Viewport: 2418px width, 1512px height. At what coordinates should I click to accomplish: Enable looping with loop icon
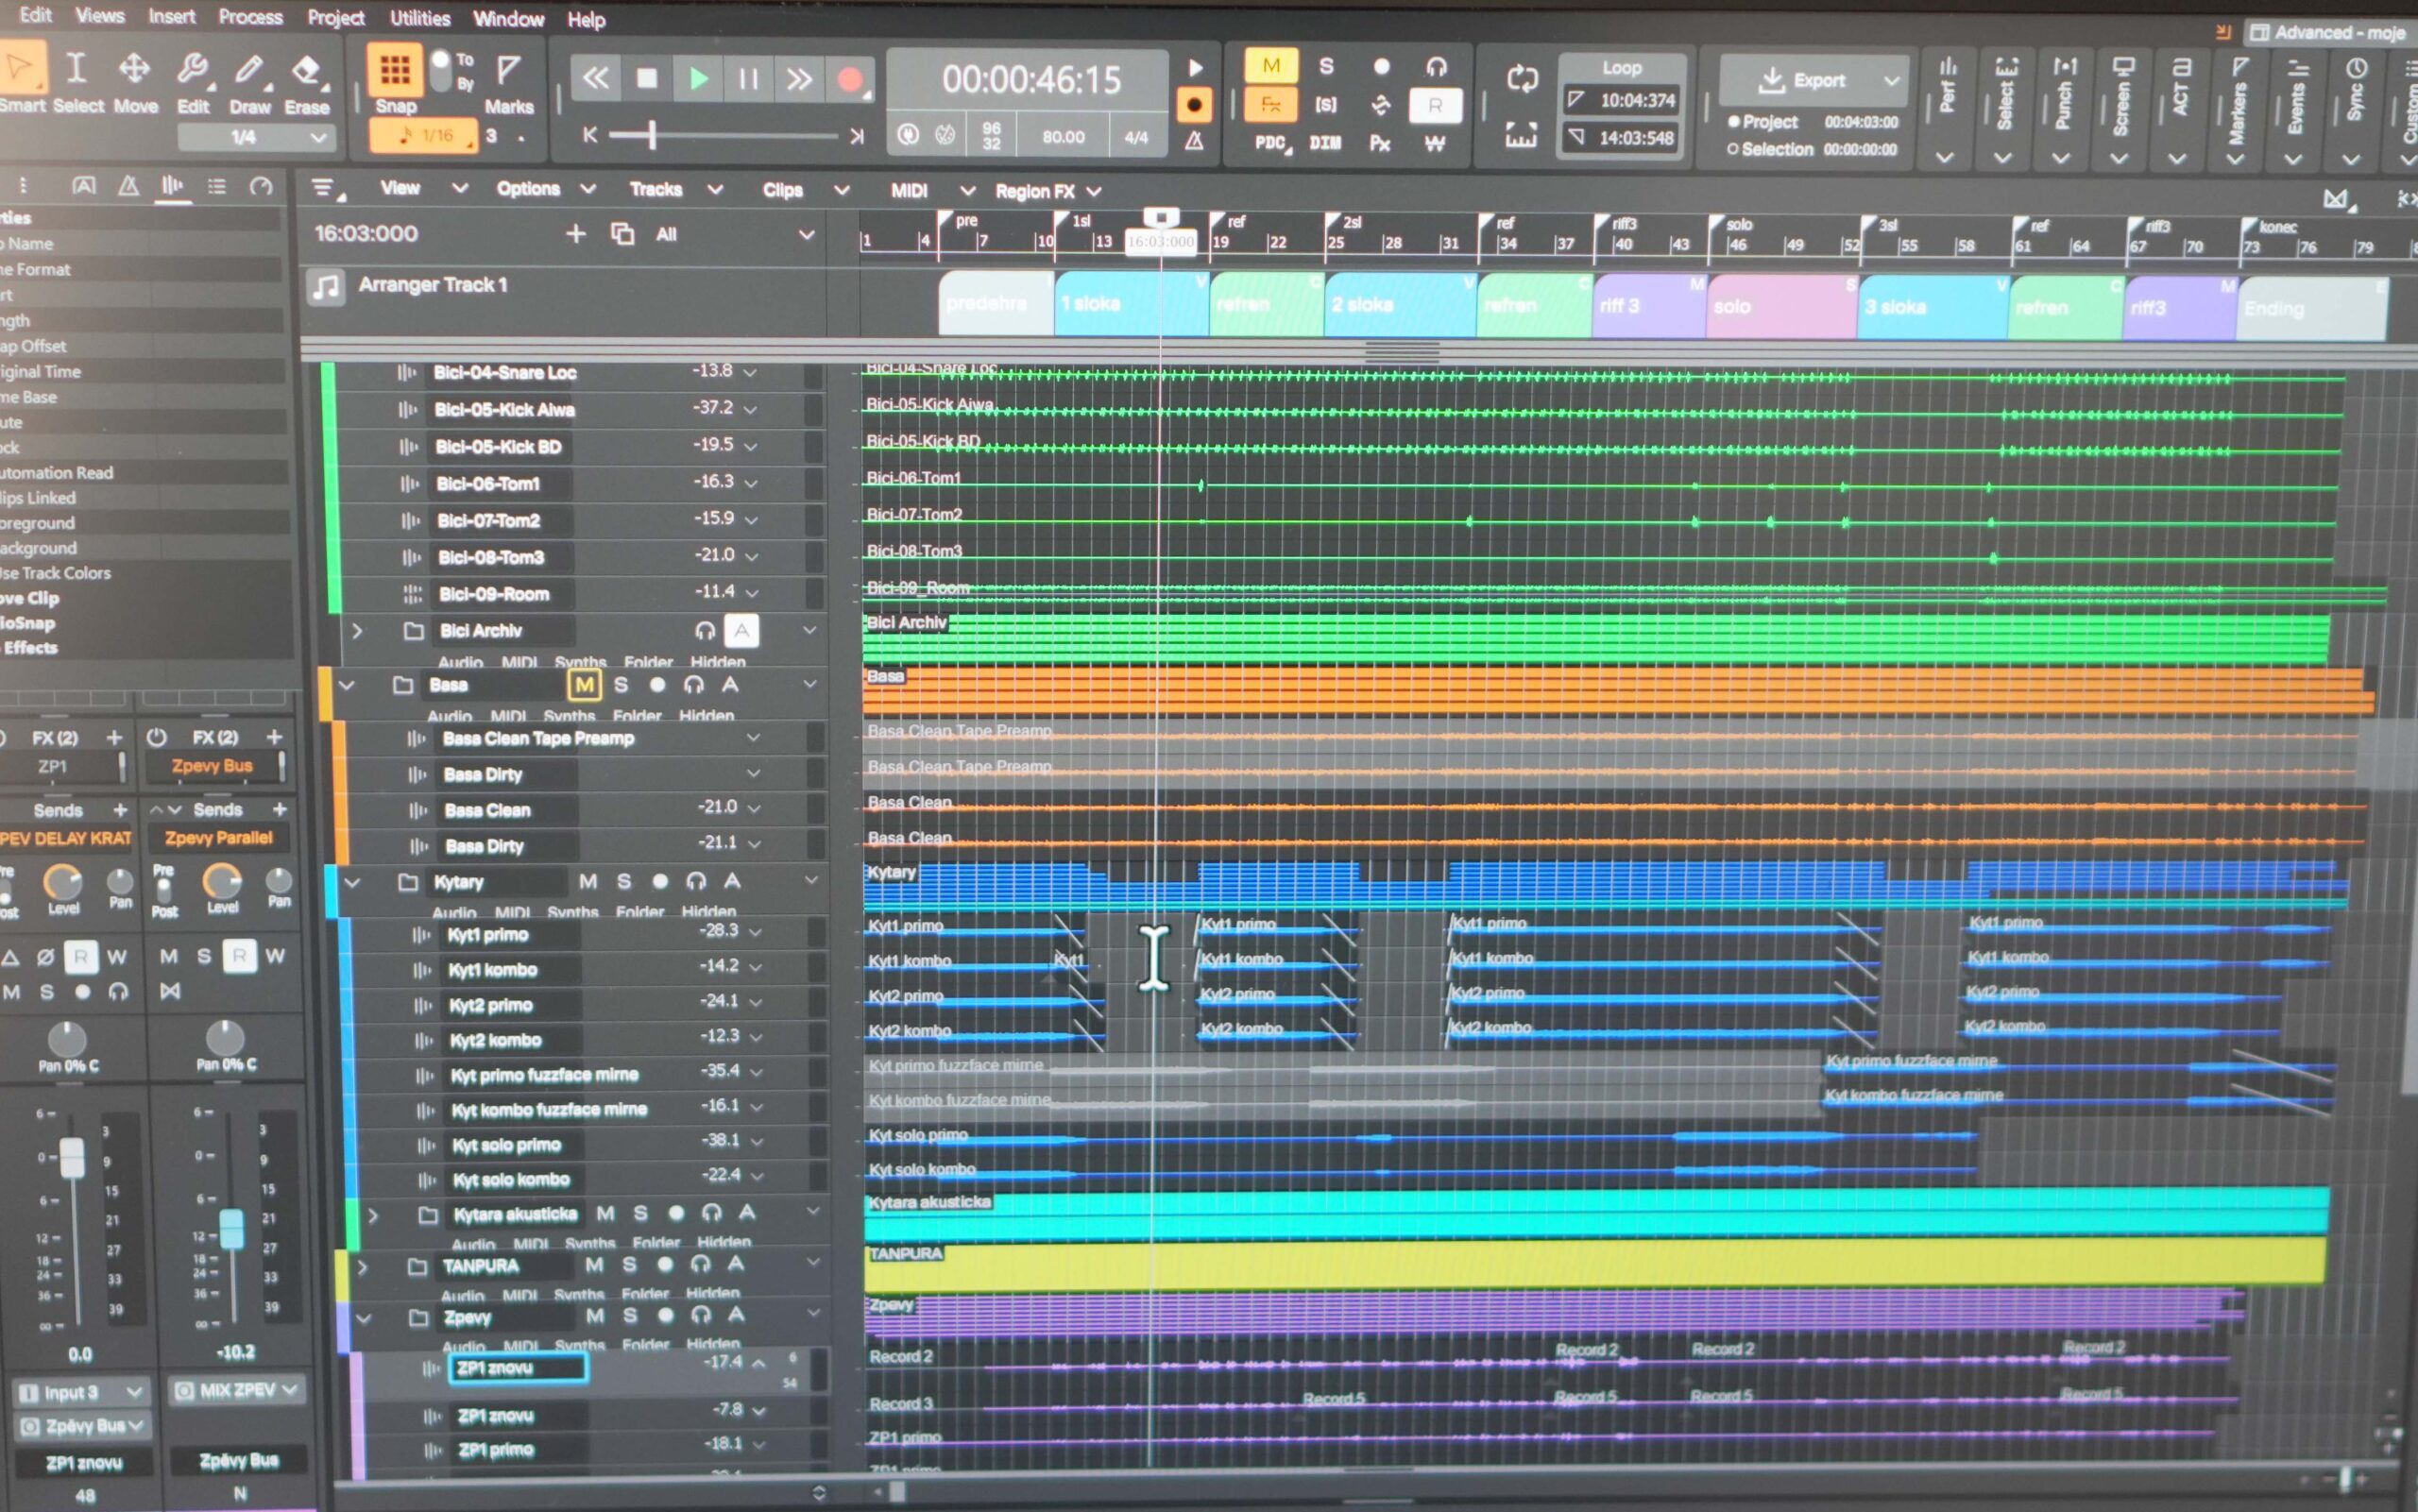coord(1522,78)
